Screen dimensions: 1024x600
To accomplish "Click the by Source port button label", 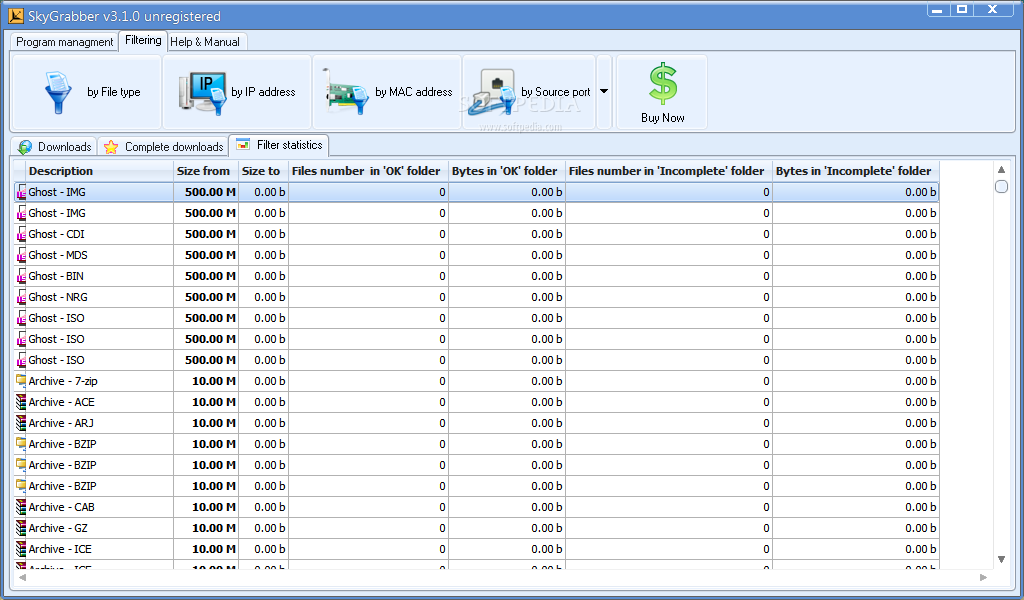I will [x=556, y=92].
